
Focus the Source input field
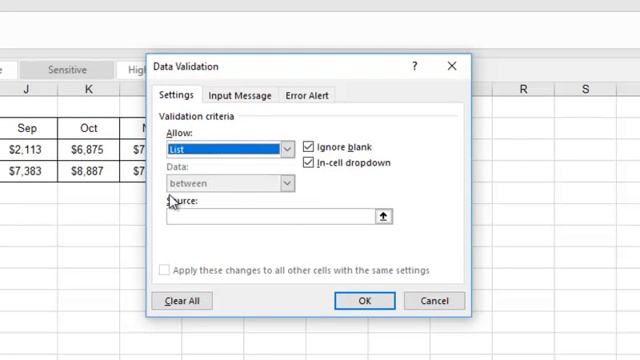271,216
